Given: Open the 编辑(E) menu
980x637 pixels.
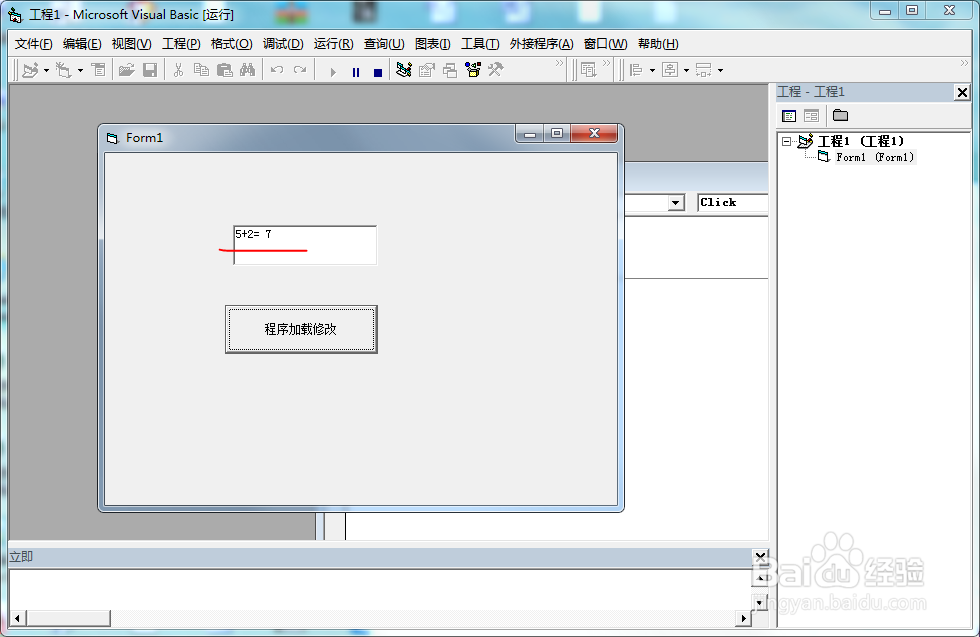Looking at the screenshot, I should [82, 44].
